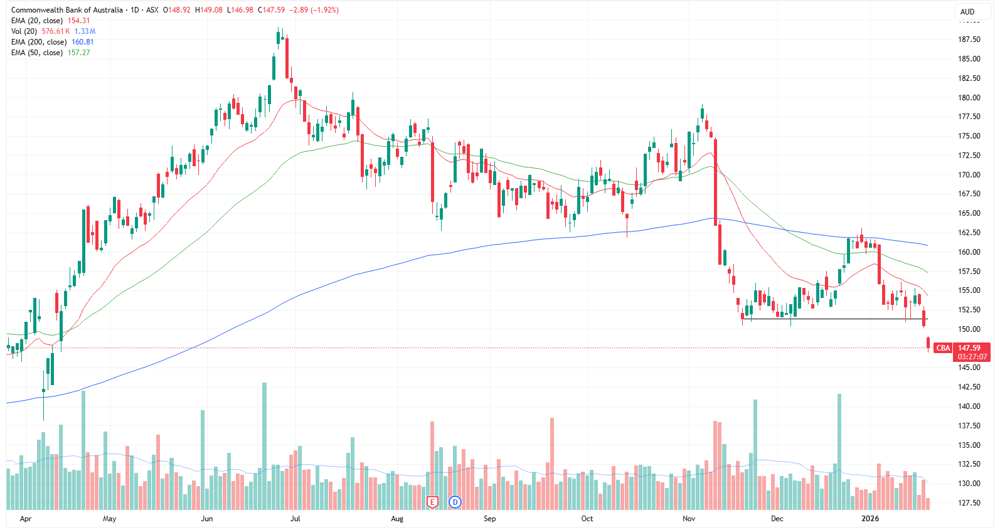Click the Nov label on time axis
This screenshot has height=530, width=1000.
click(689, 519)
